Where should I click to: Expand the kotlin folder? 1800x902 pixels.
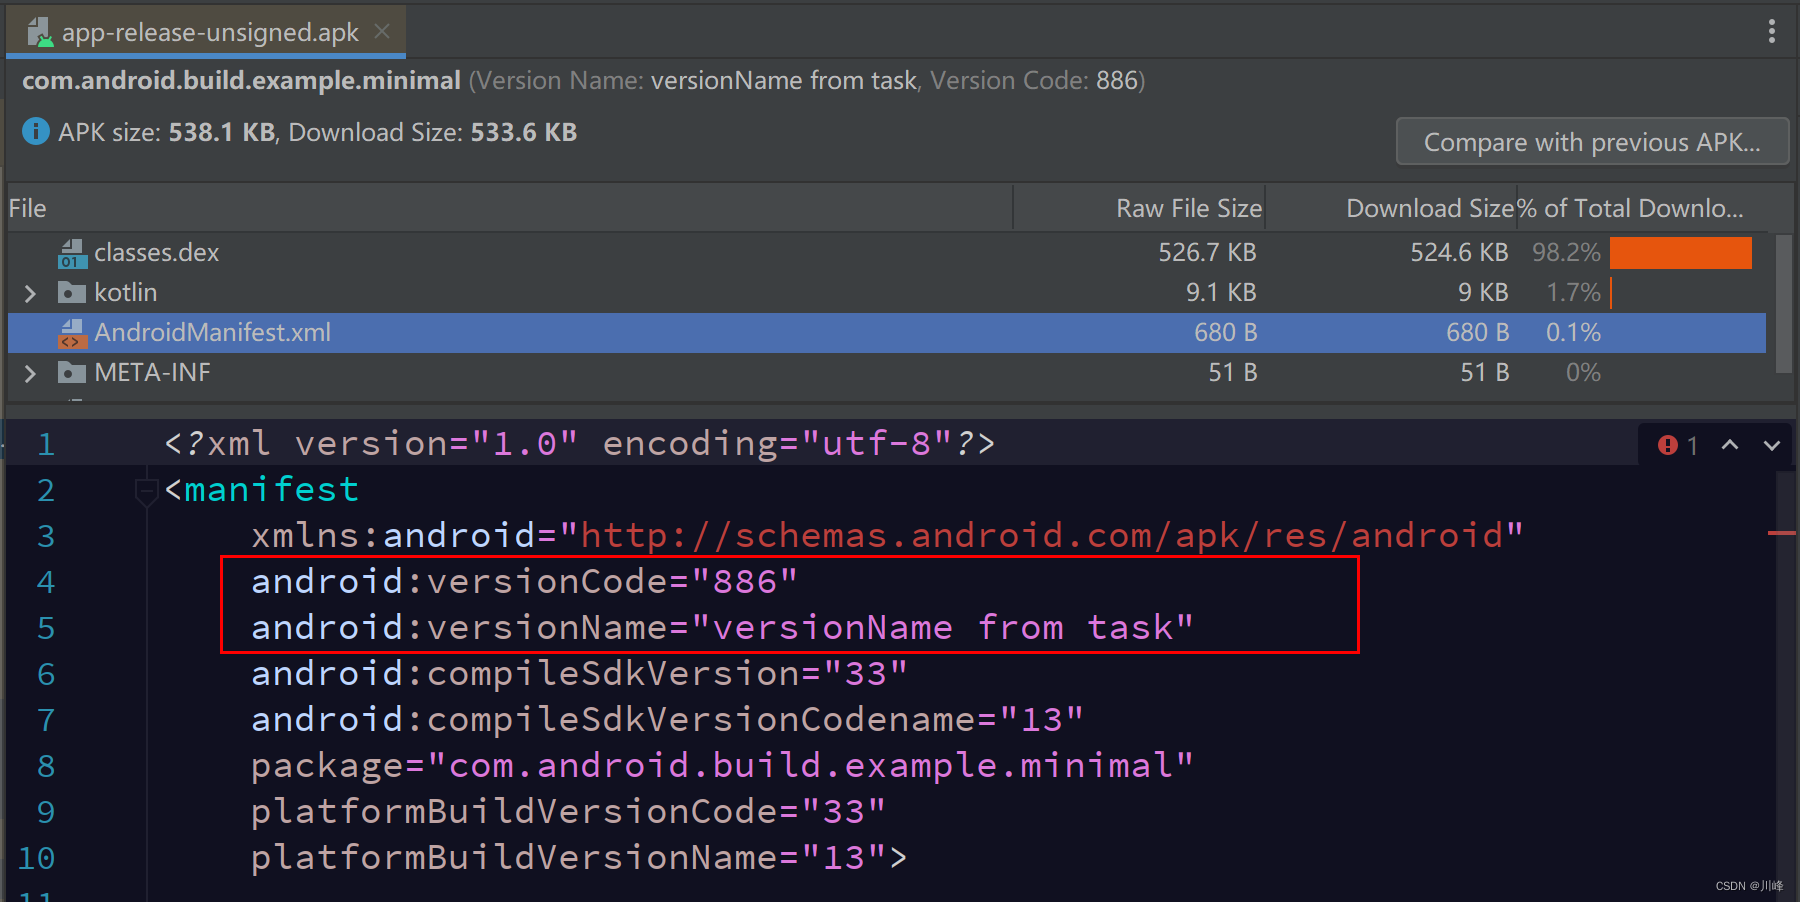29,292
